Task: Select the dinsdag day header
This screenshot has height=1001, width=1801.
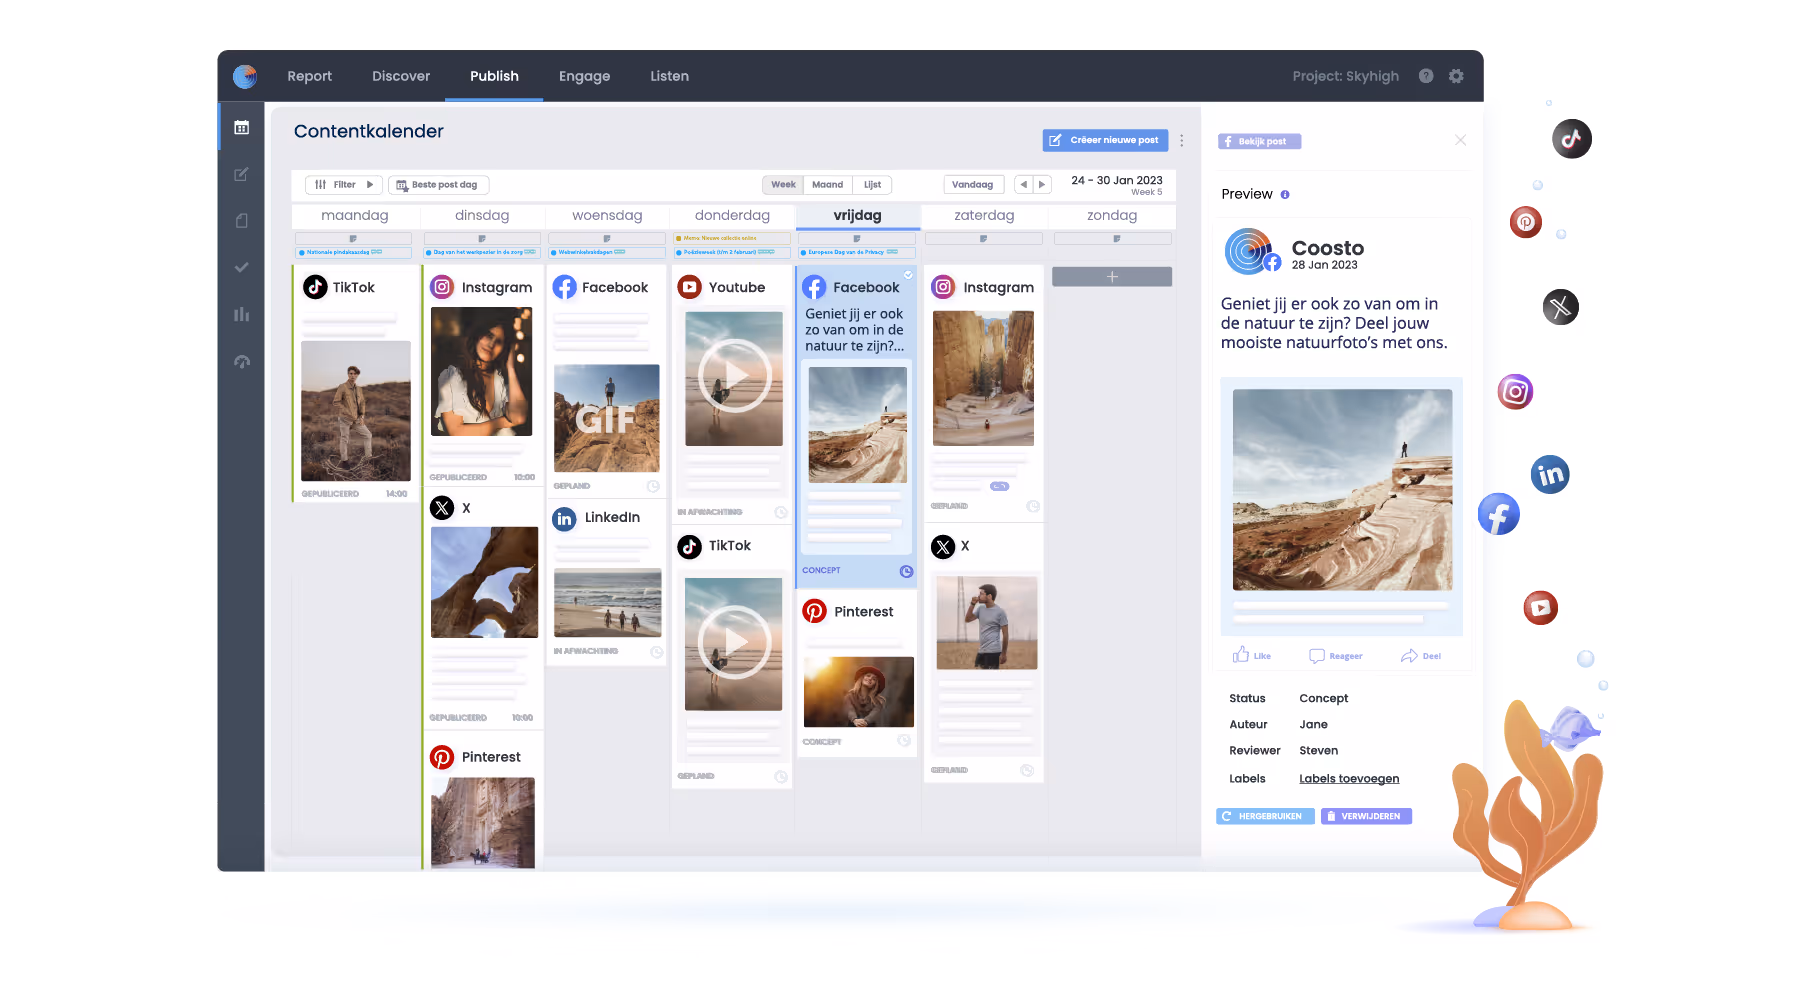Action: pyautogui.click(x=482, y=215)
